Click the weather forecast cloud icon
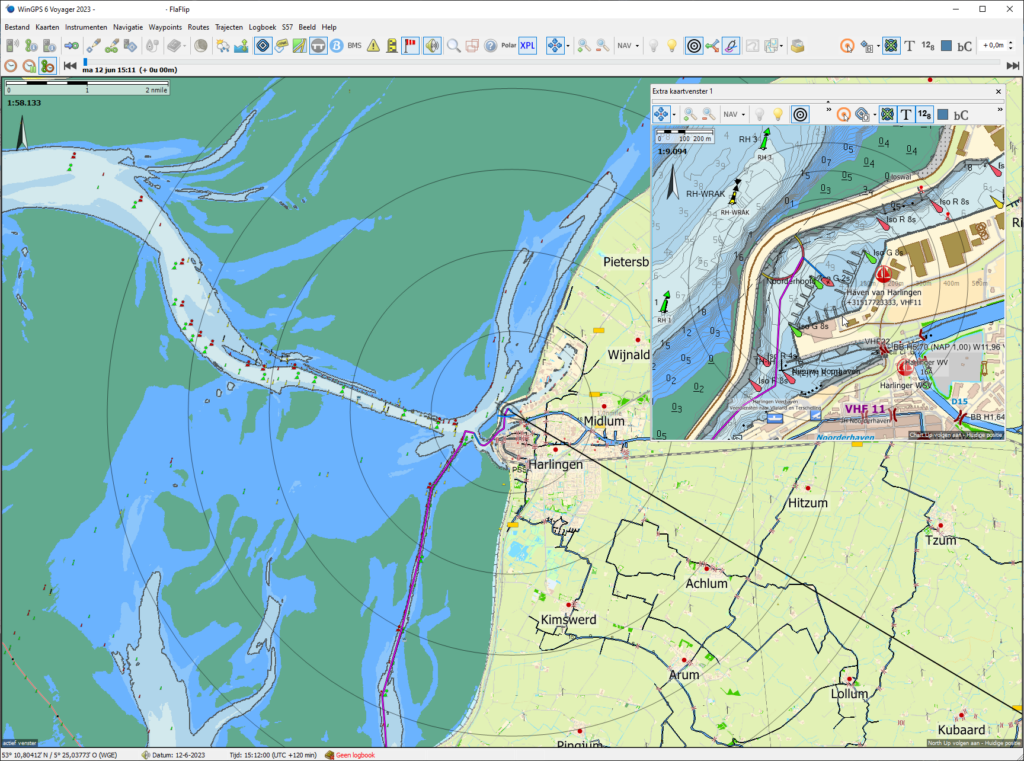The height and width of the screenshot is (761, 1024). (223, 46)
